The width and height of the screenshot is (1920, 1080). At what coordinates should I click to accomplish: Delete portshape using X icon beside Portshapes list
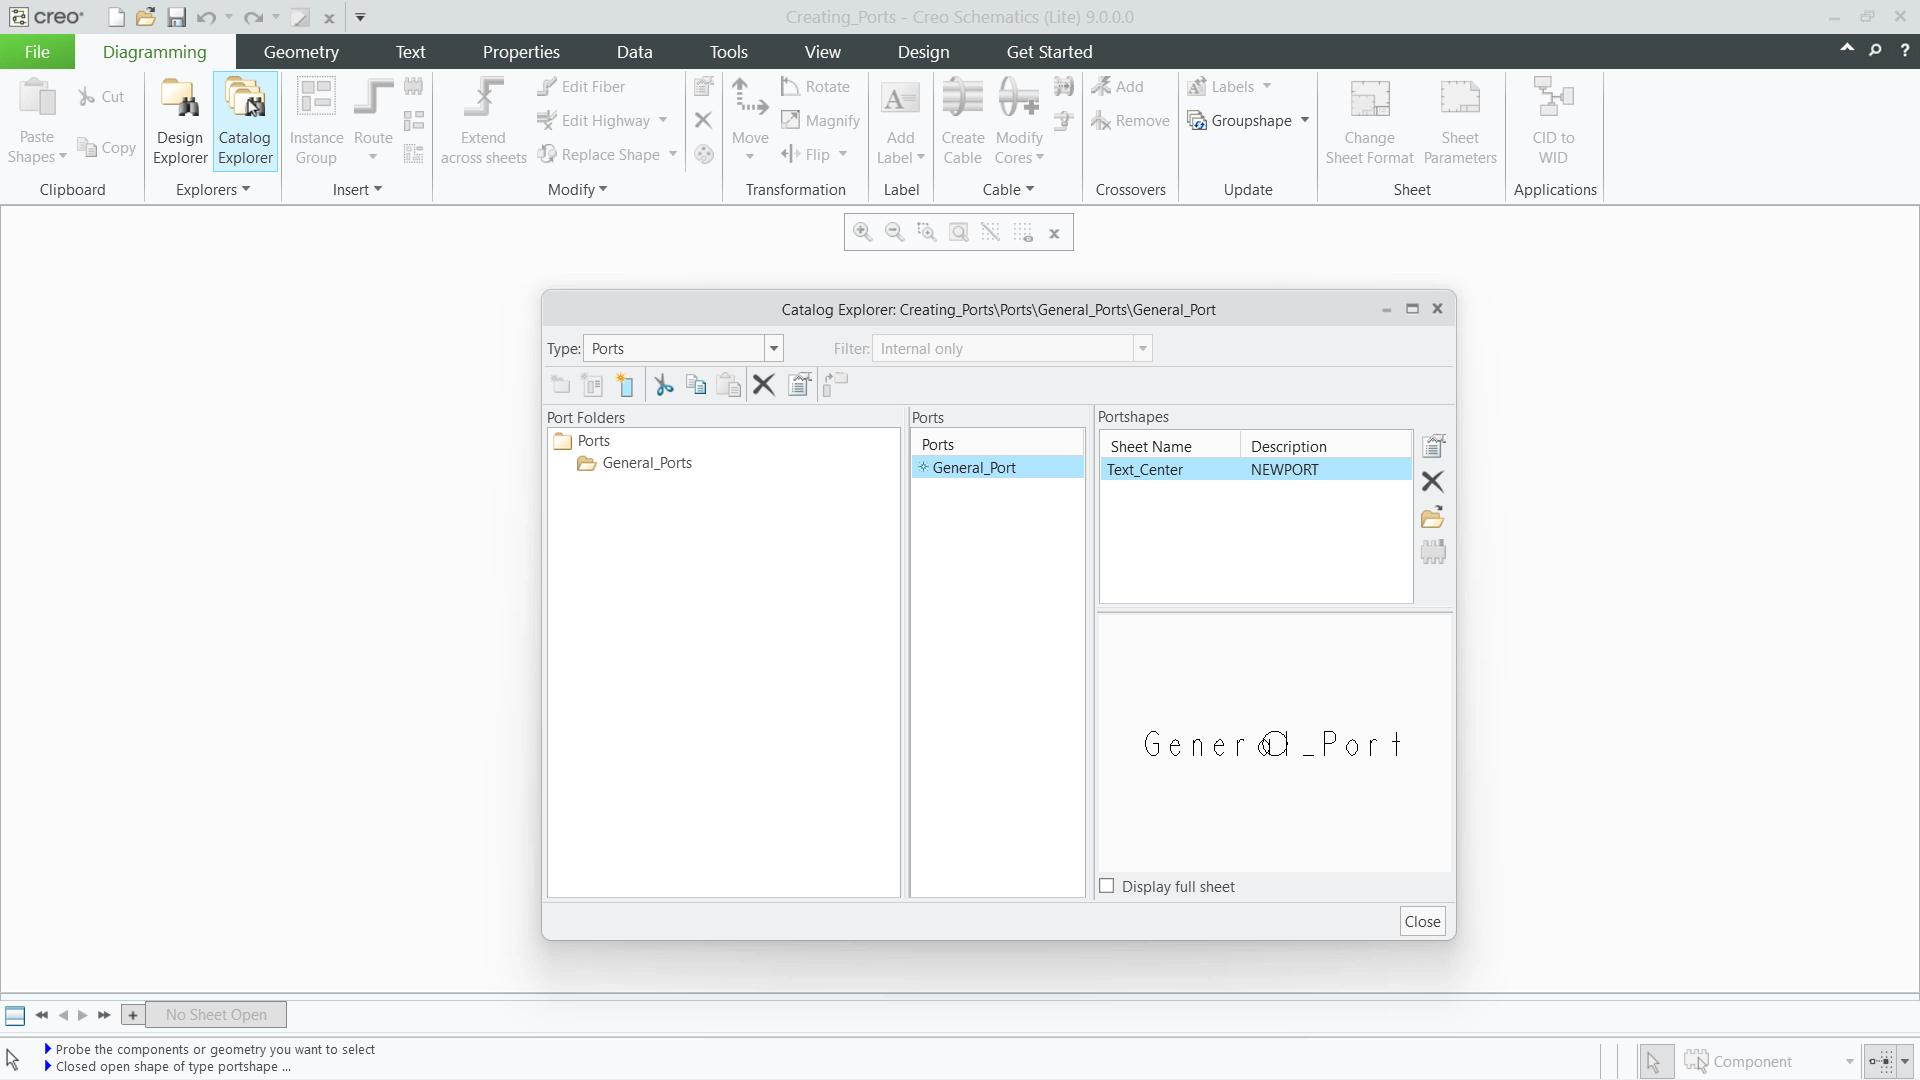(1433, 482)
